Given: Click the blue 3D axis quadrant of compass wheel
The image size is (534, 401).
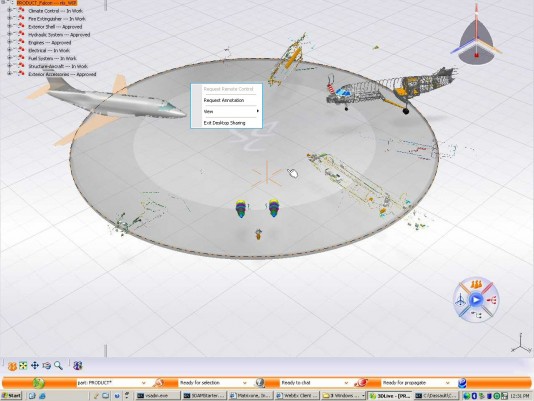Looking at the screenshot, I should (x=460, y=300).
